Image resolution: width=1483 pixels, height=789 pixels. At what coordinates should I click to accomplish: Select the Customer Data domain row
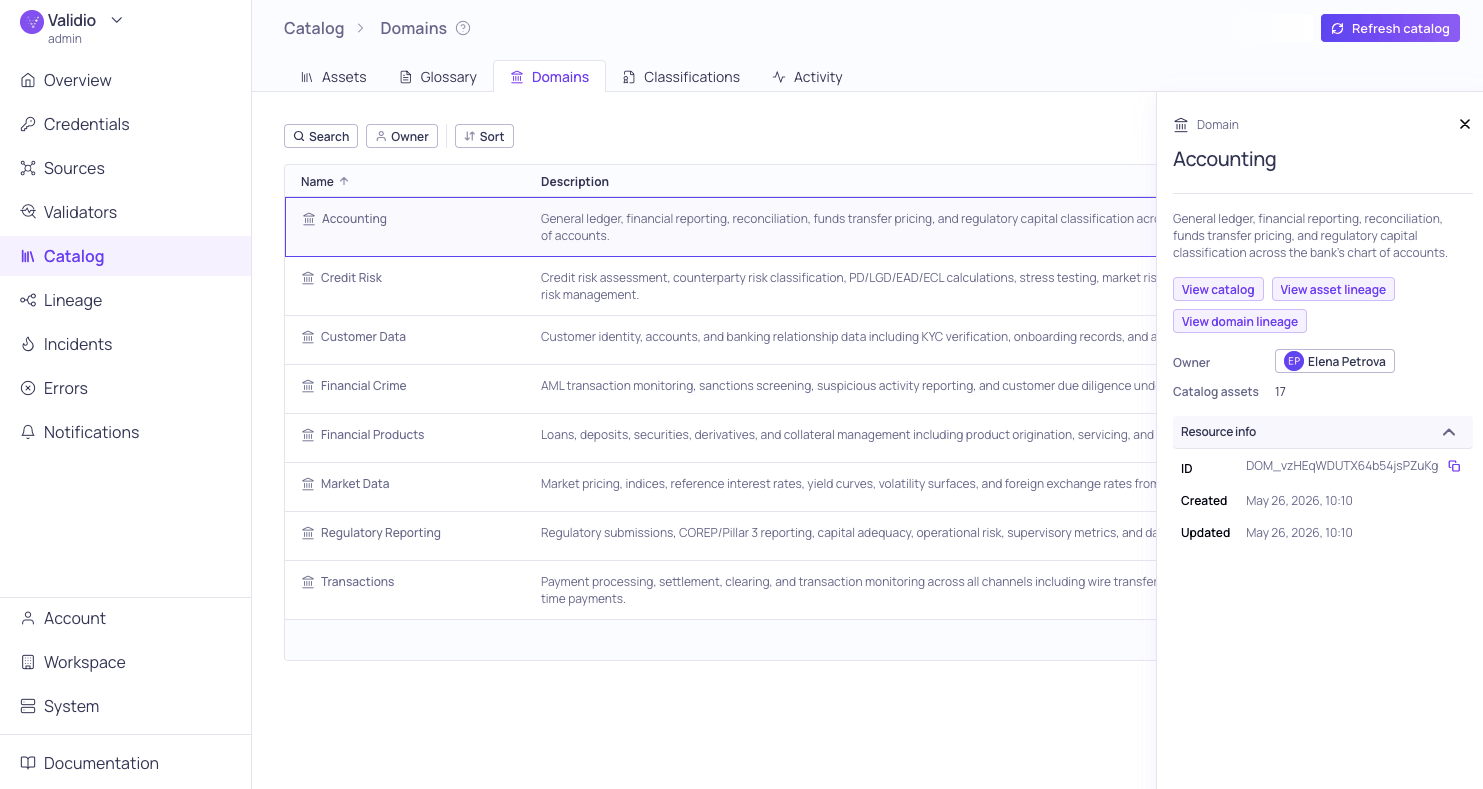(720, 340)
